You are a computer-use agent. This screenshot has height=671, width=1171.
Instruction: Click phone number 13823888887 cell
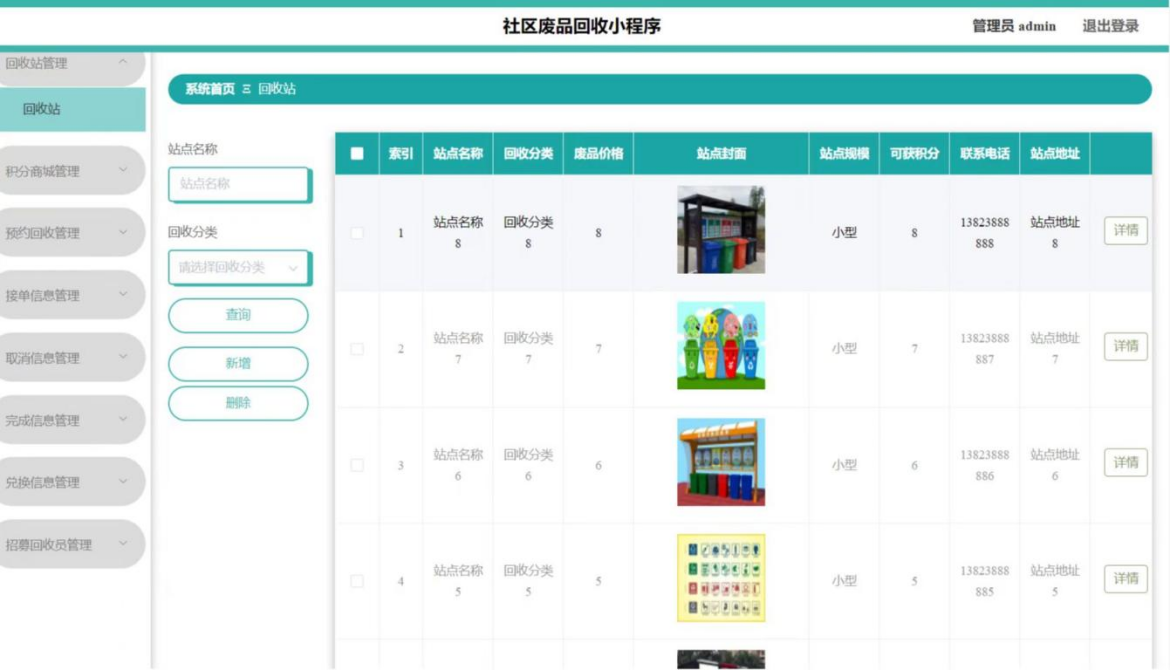tap(984, 349)
